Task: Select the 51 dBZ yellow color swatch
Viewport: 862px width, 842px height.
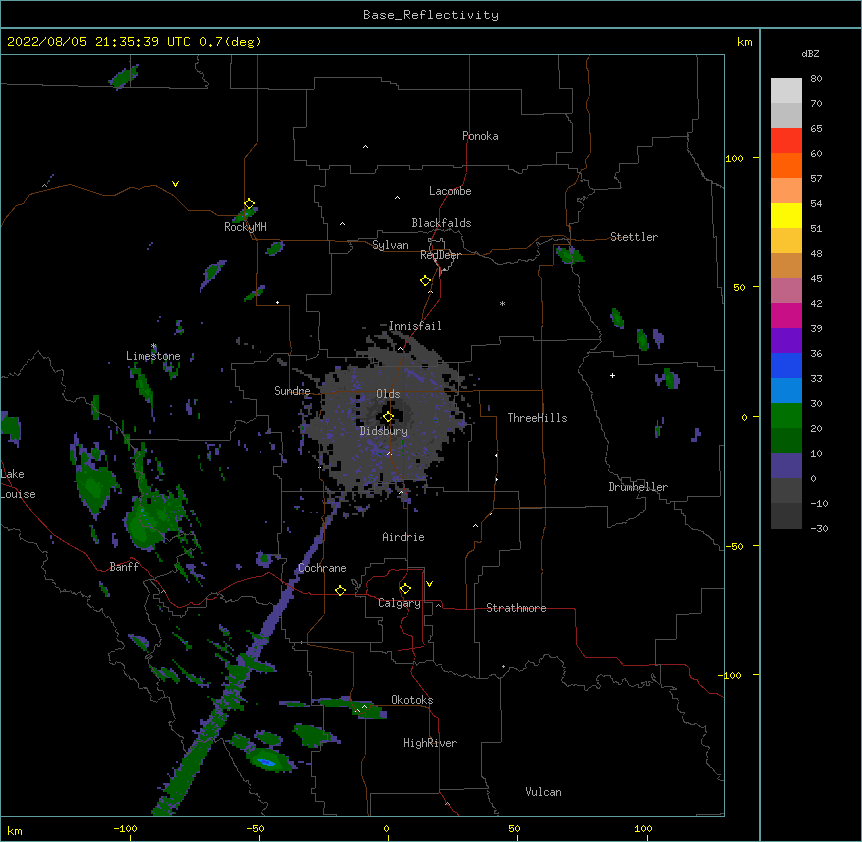Action: click(786, 215)
